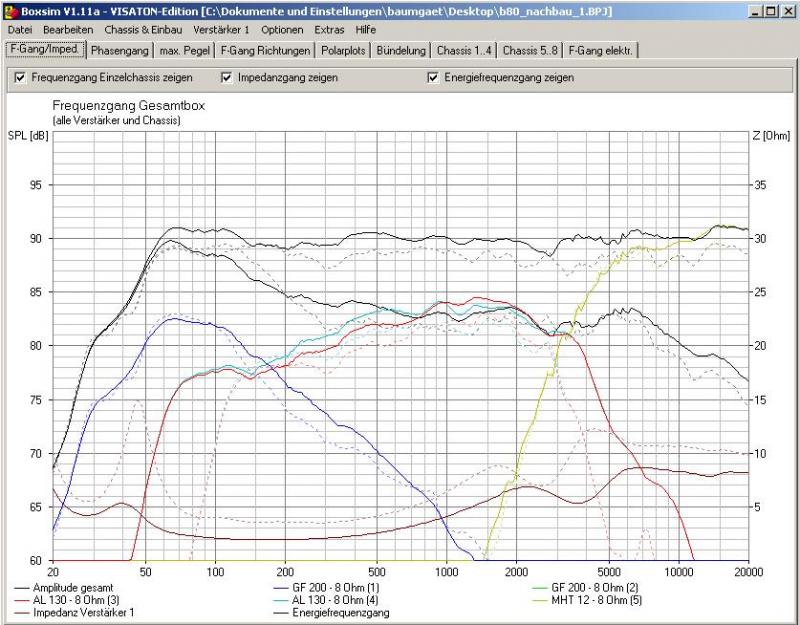Minimize the Boxsim window

click(756, 11)
